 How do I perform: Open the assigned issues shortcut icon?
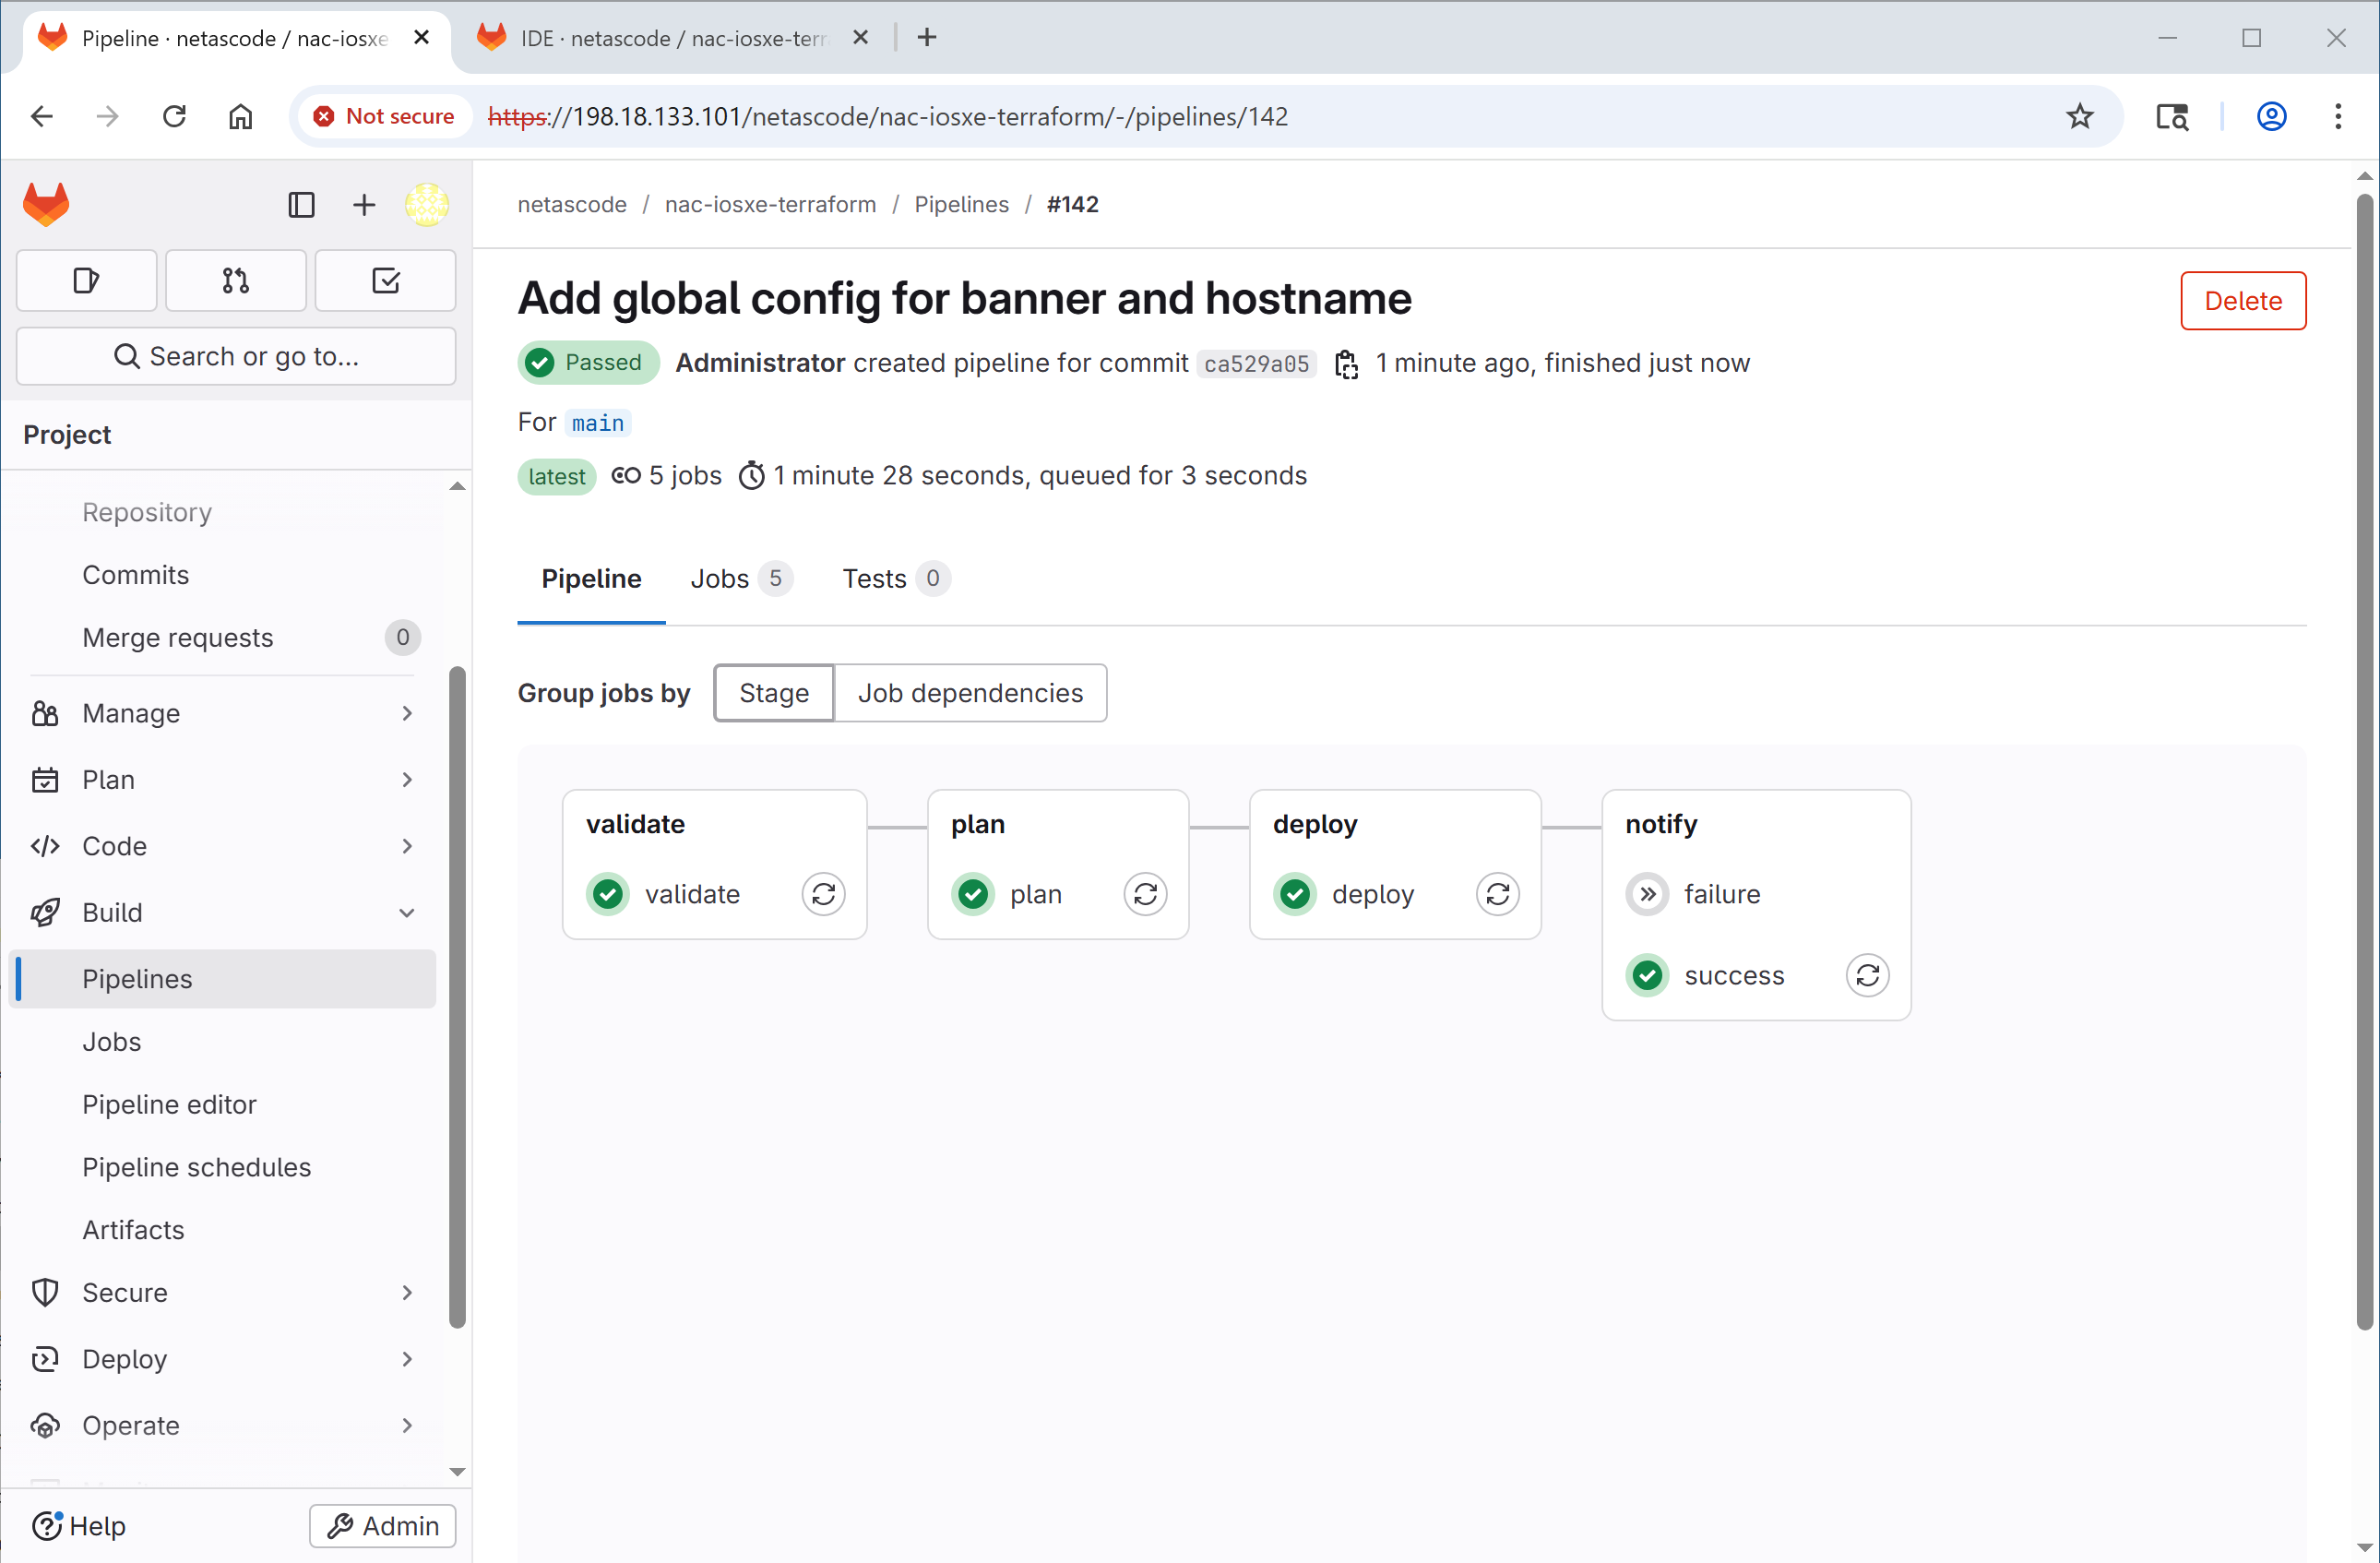click(x=87, y=281)
